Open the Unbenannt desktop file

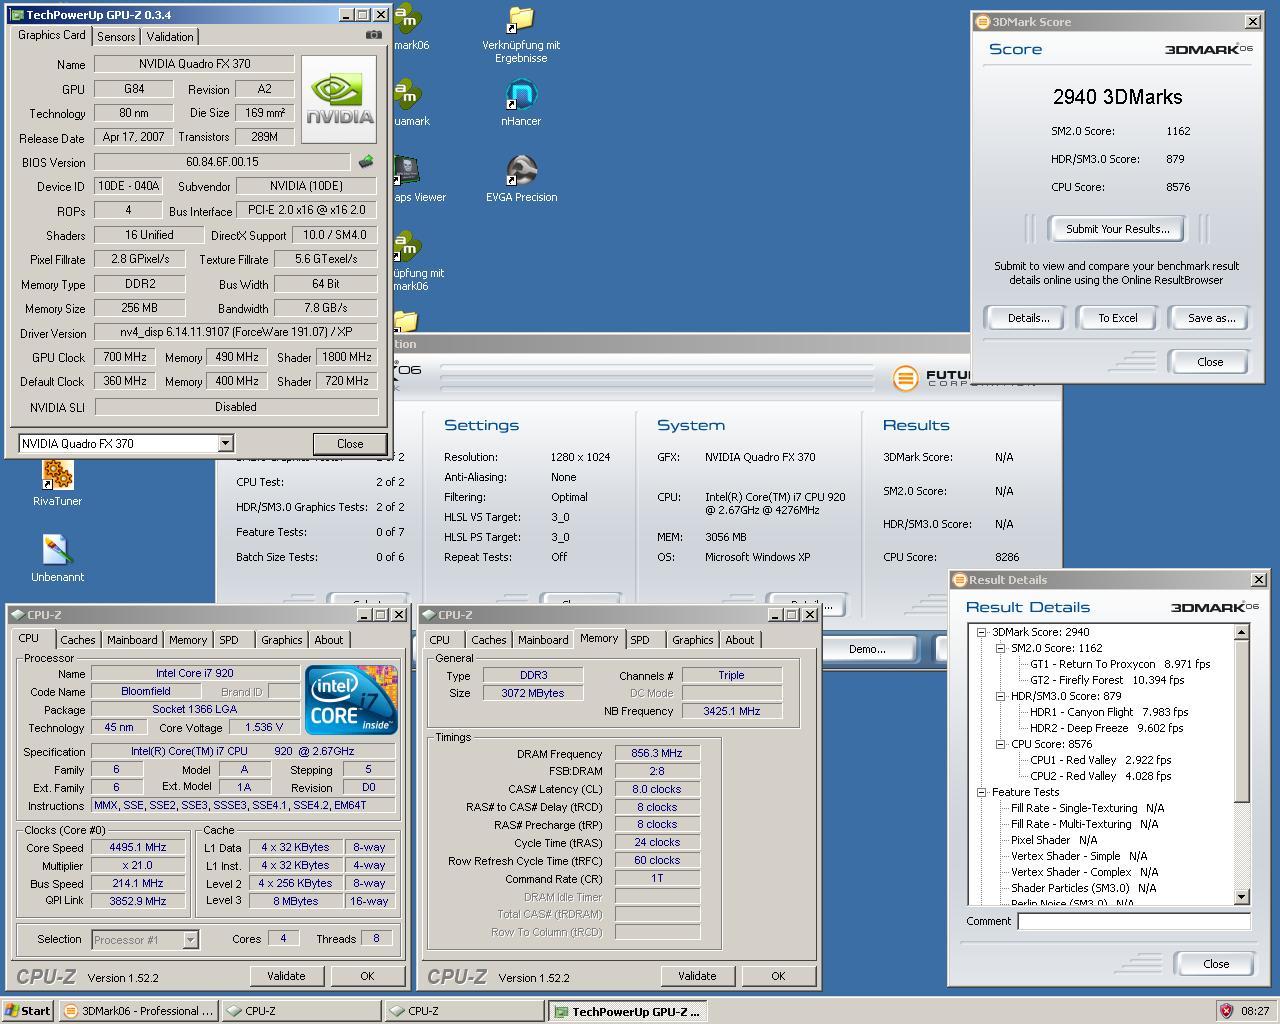tap(57, 559)
